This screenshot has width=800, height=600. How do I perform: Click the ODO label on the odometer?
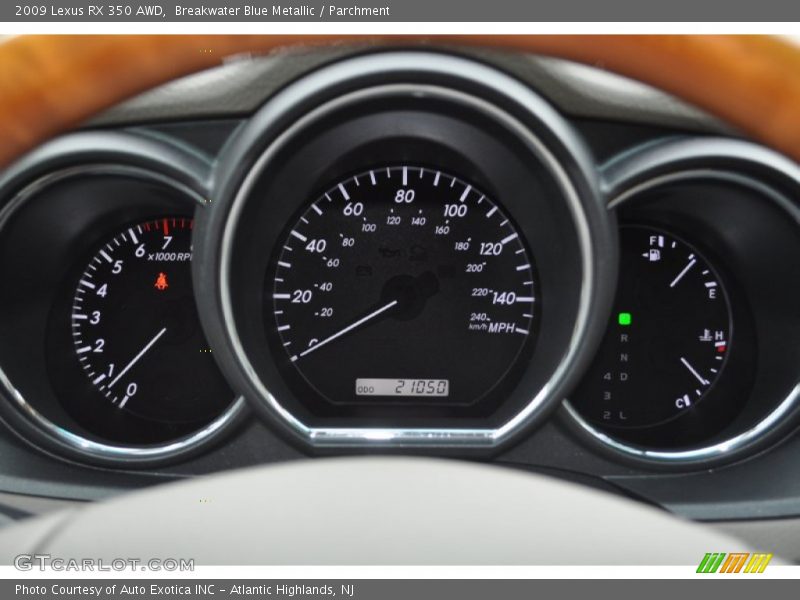point(365,390)
